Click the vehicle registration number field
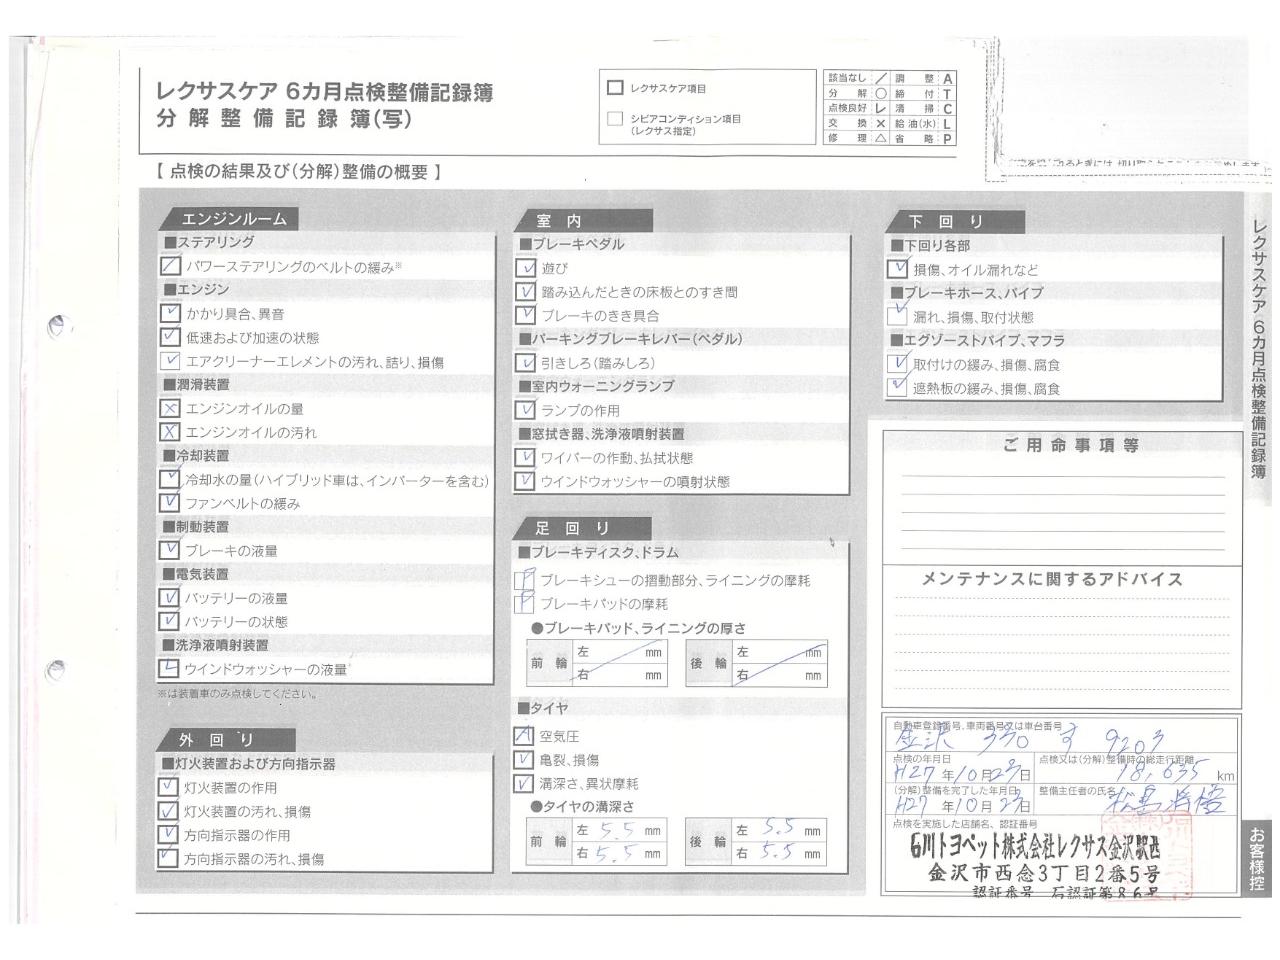 [1062, 735]
